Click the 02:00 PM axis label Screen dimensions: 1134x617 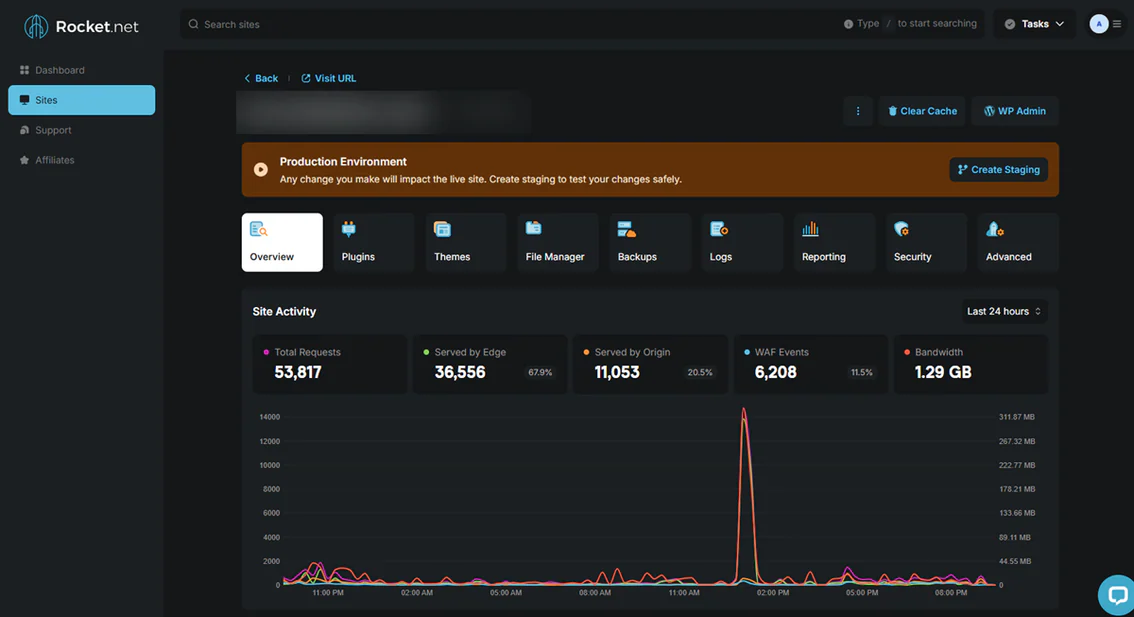[x=773, y=592]
